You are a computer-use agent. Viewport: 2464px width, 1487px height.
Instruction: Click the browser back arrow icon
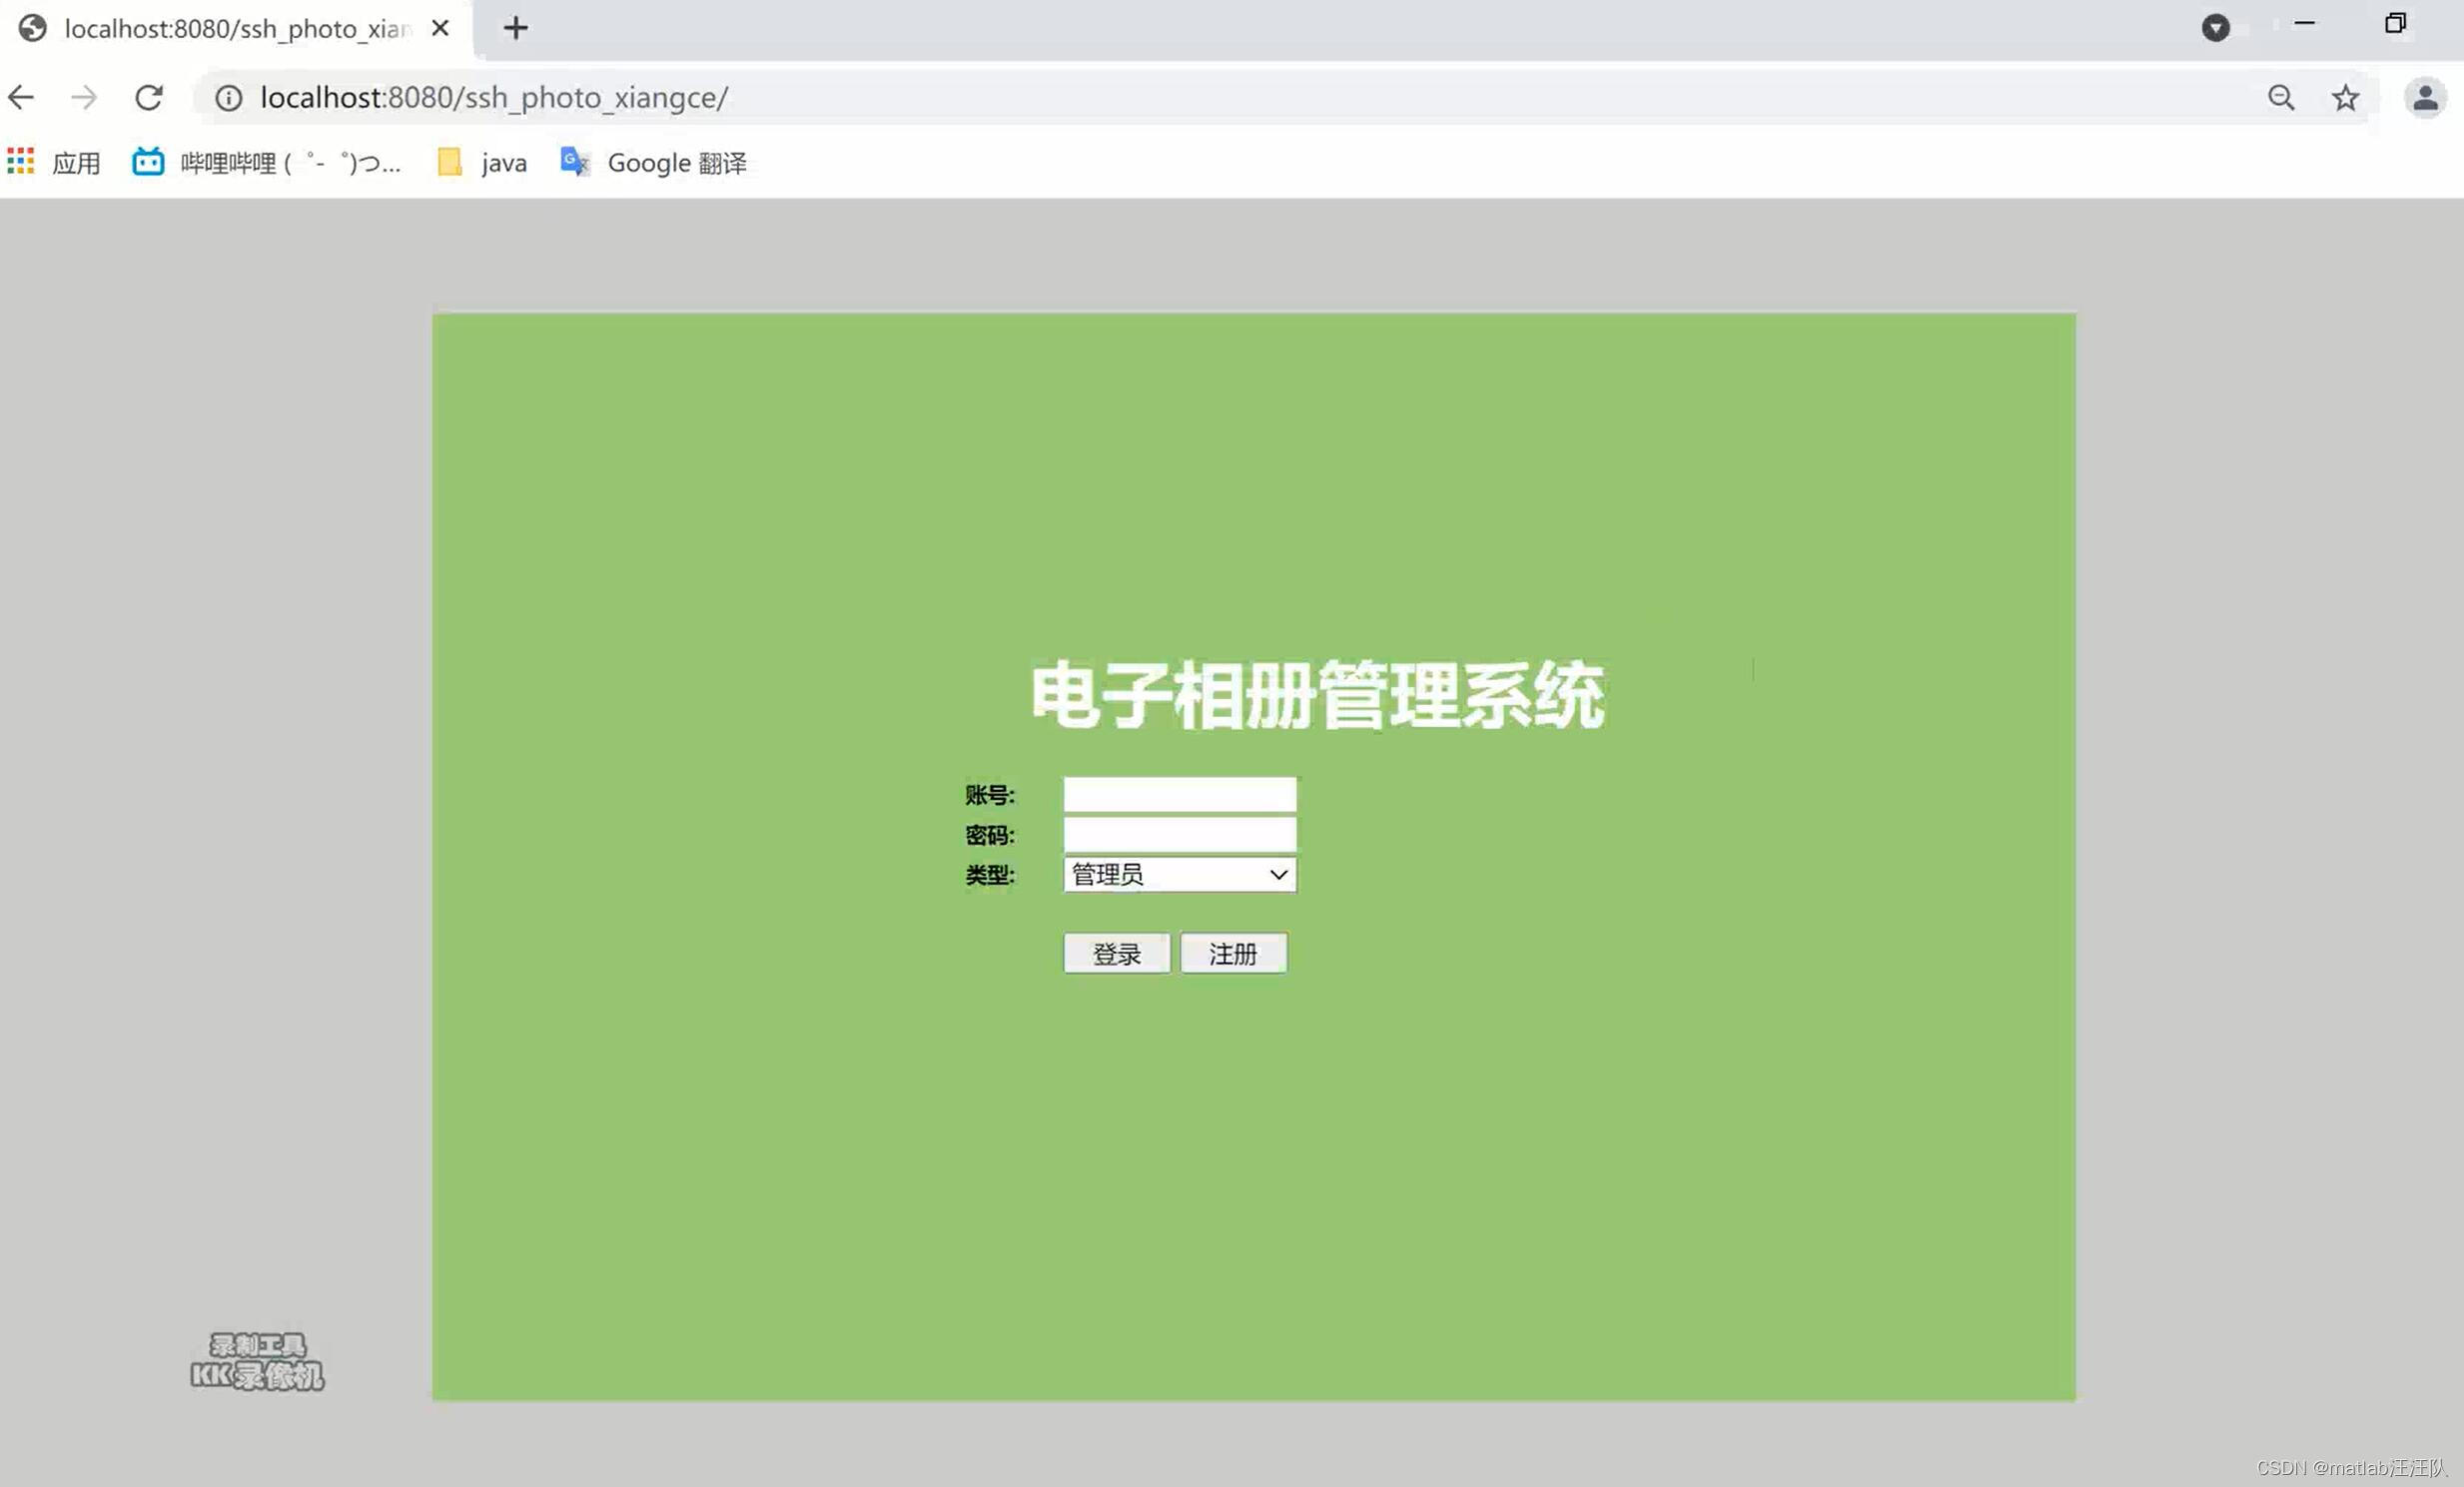20,97
